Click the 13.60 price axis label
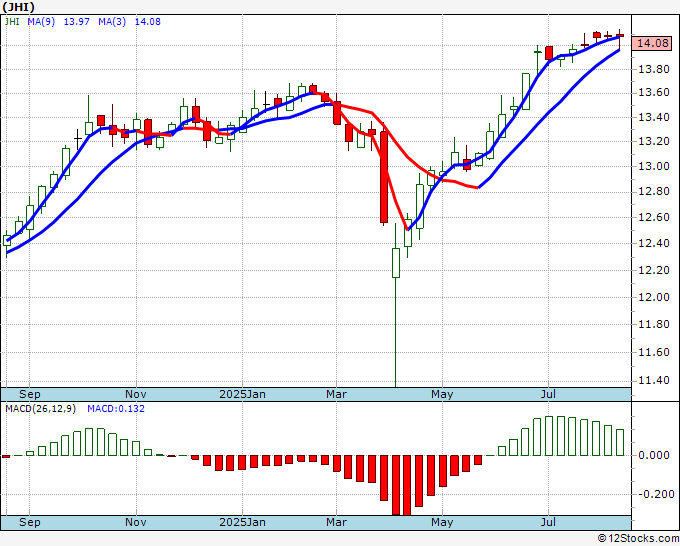Image resolution: width=680 pixels, height=546 pixels. (653, 93)
